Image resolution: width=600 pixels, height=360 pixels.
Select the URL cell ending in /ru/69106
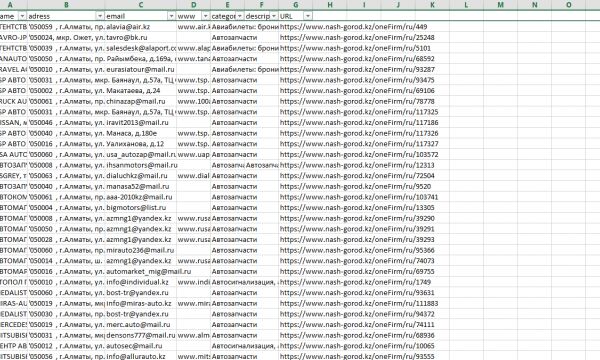(296, 91)
